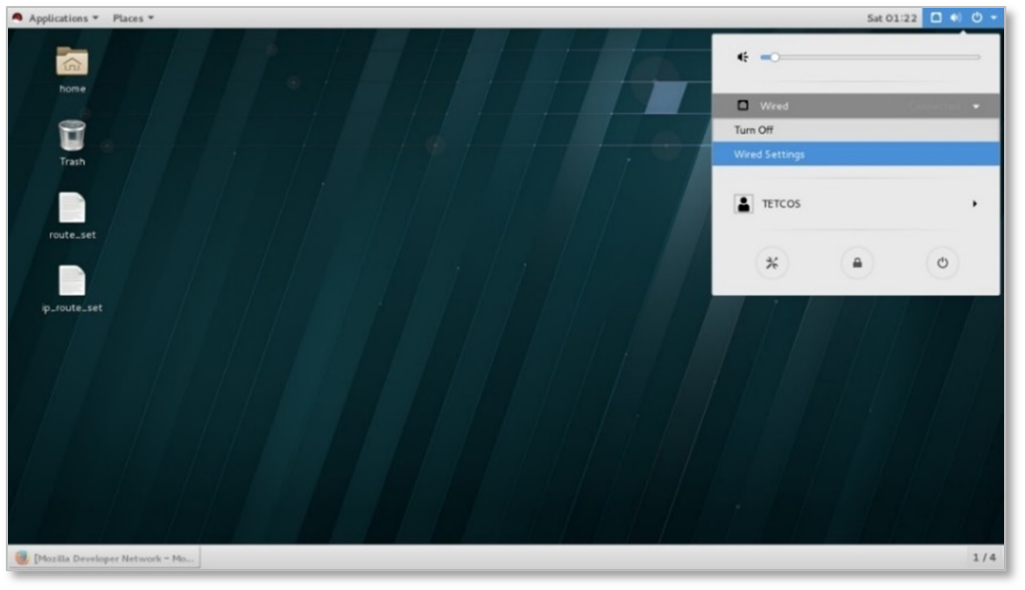Click the network icon in the top panel

click(937, 18)
